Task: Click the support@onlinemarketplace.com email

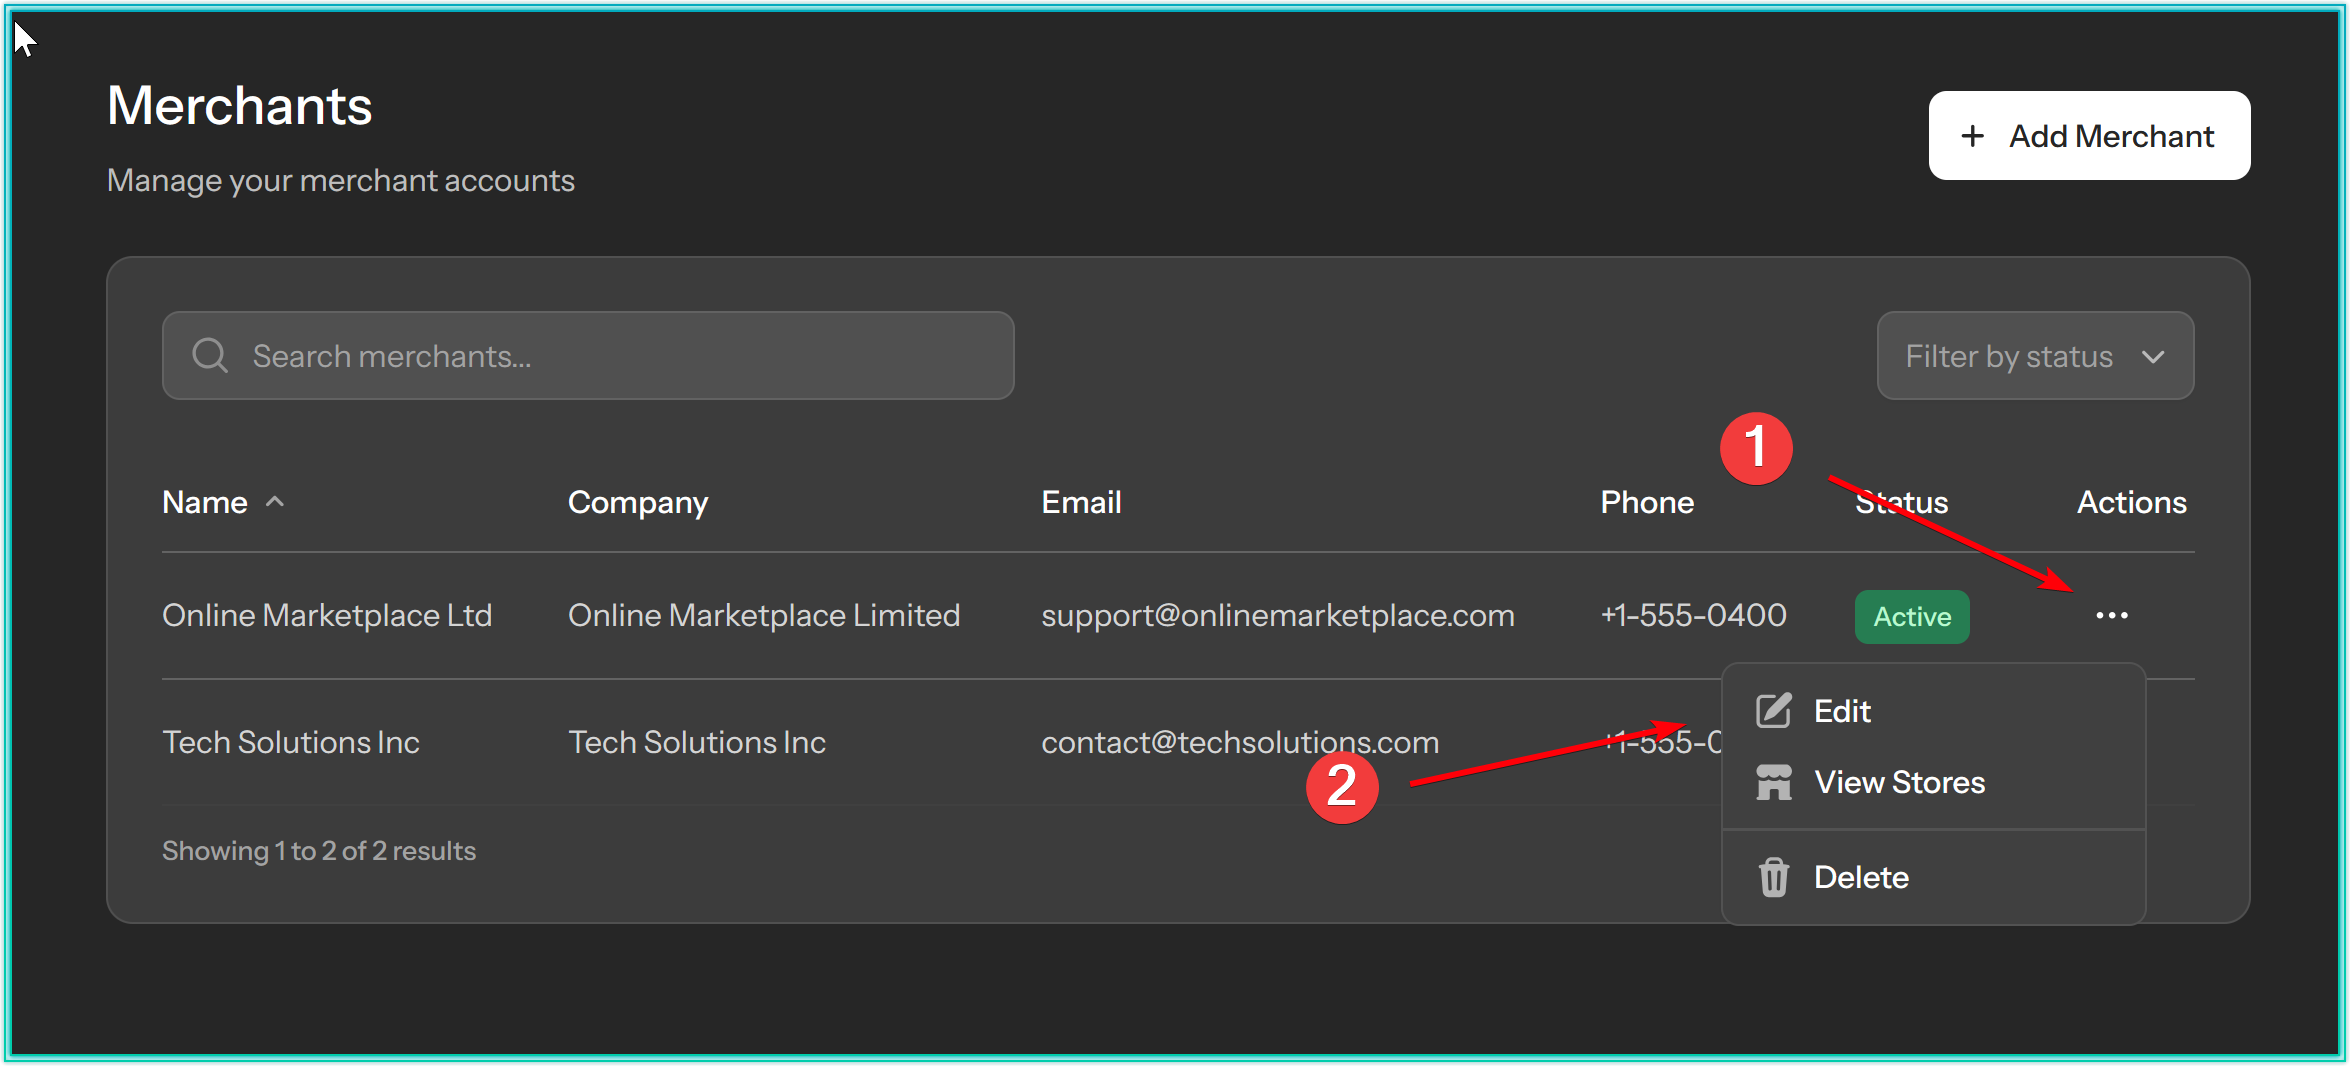Action: coord(1277,615)
